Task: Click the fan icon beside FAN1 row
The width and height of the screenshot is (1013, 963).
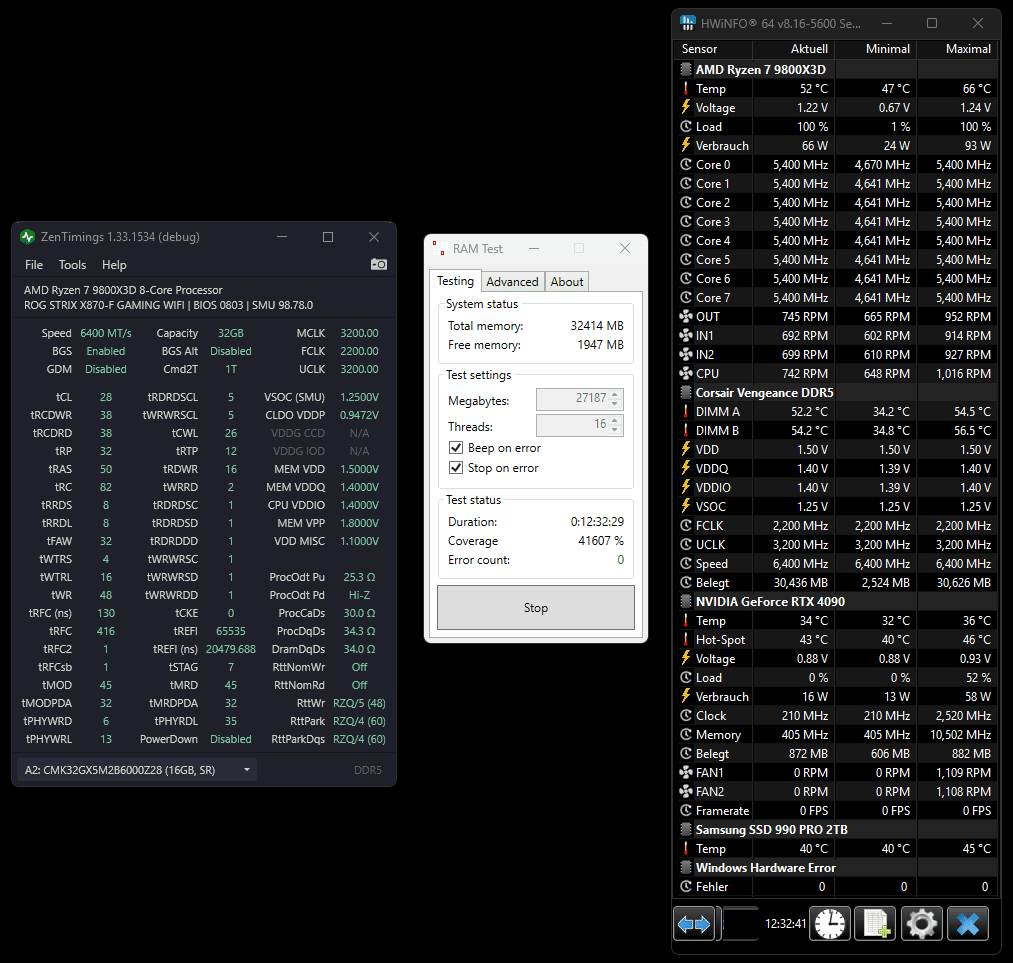Action: click(685, 772)
